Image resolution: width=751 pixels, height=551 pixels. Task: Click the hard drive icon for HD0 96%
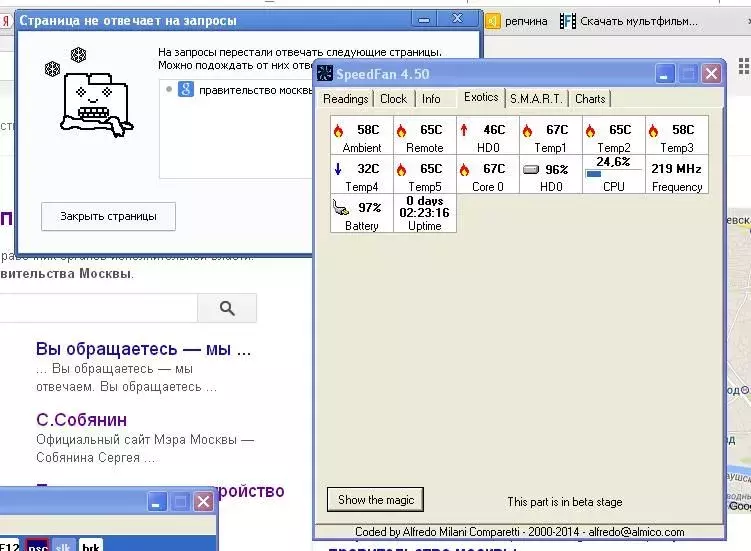(x=531, y=169)
